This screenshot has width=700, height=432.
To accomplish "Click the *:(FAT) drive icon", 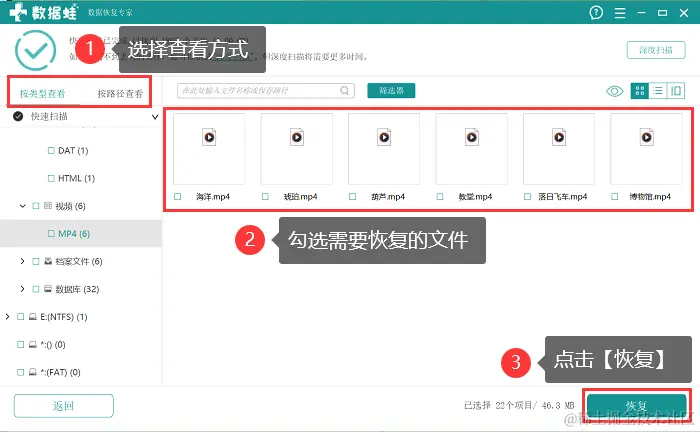I will pyautogui.click(x=33, y=372).
